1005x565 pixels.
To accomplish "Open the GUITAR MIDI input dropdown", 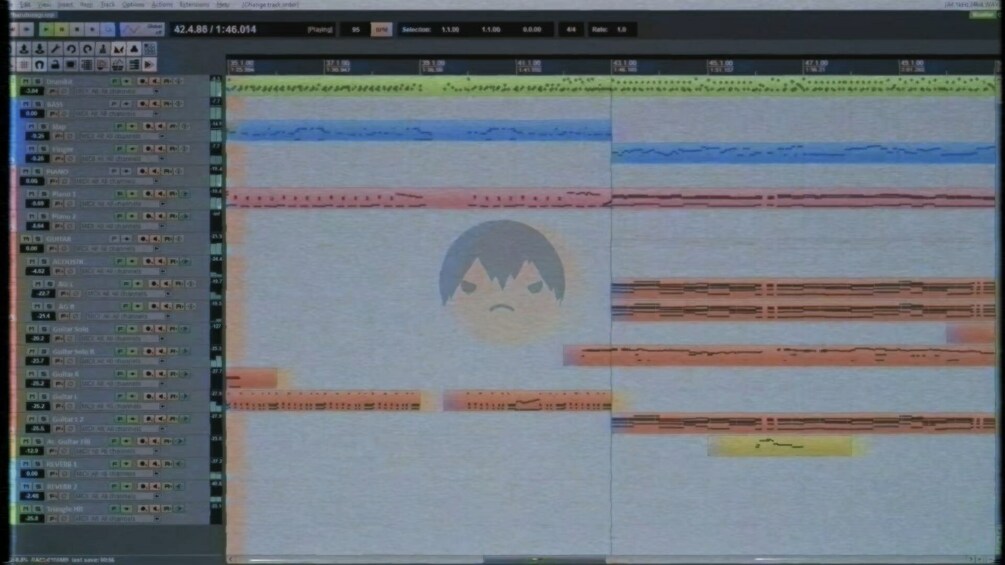I will coord(117,249).
